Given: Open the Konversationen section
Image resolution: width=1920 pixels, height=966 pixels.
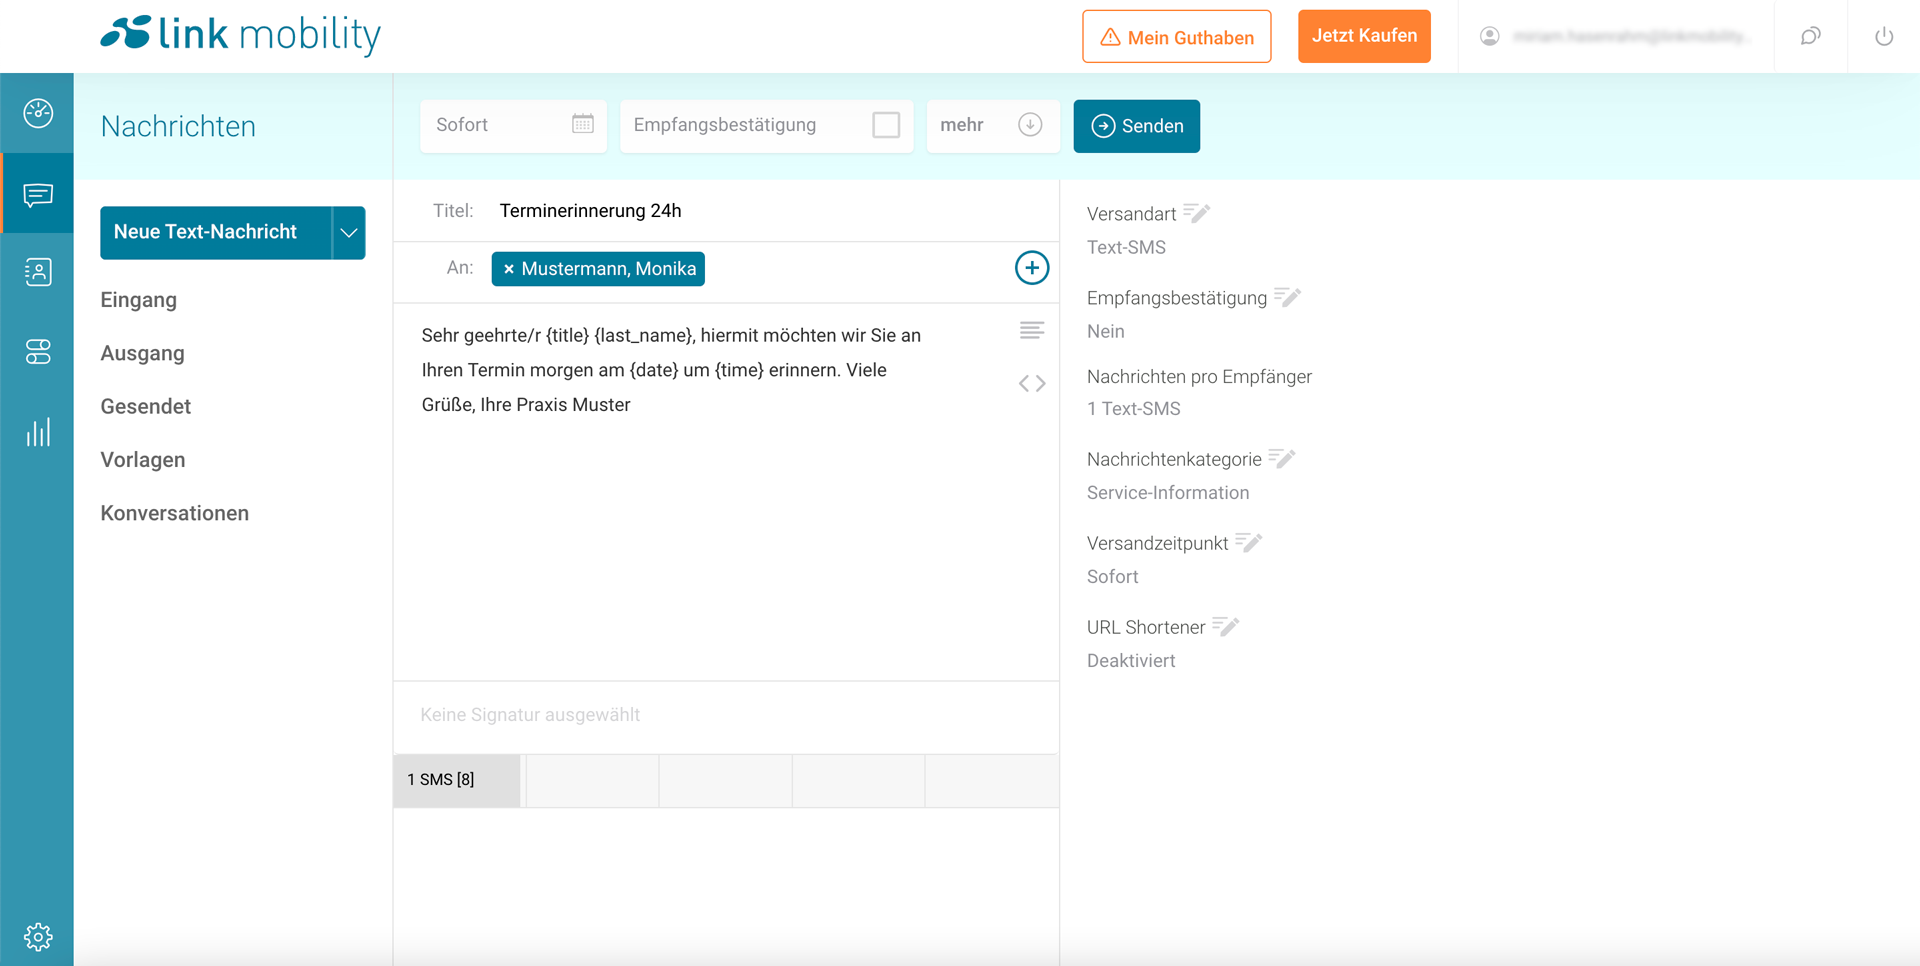Looking at the screenshot, I should coord(175,513).
